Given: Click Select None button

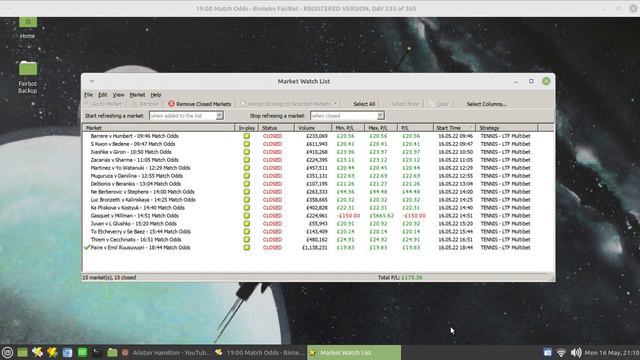Looking at the screenshot, I should (x=405, y=104).
